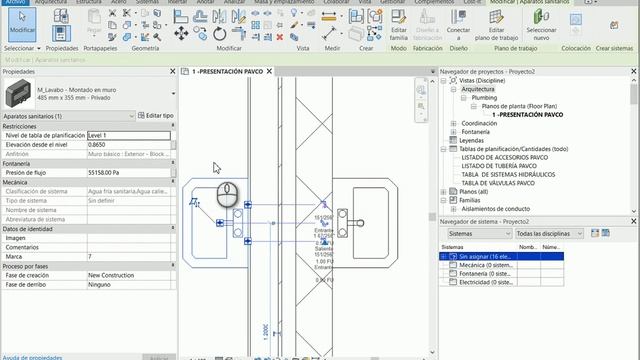Collapse the Vistas (Discipline) tree node

tap(443, 81)
